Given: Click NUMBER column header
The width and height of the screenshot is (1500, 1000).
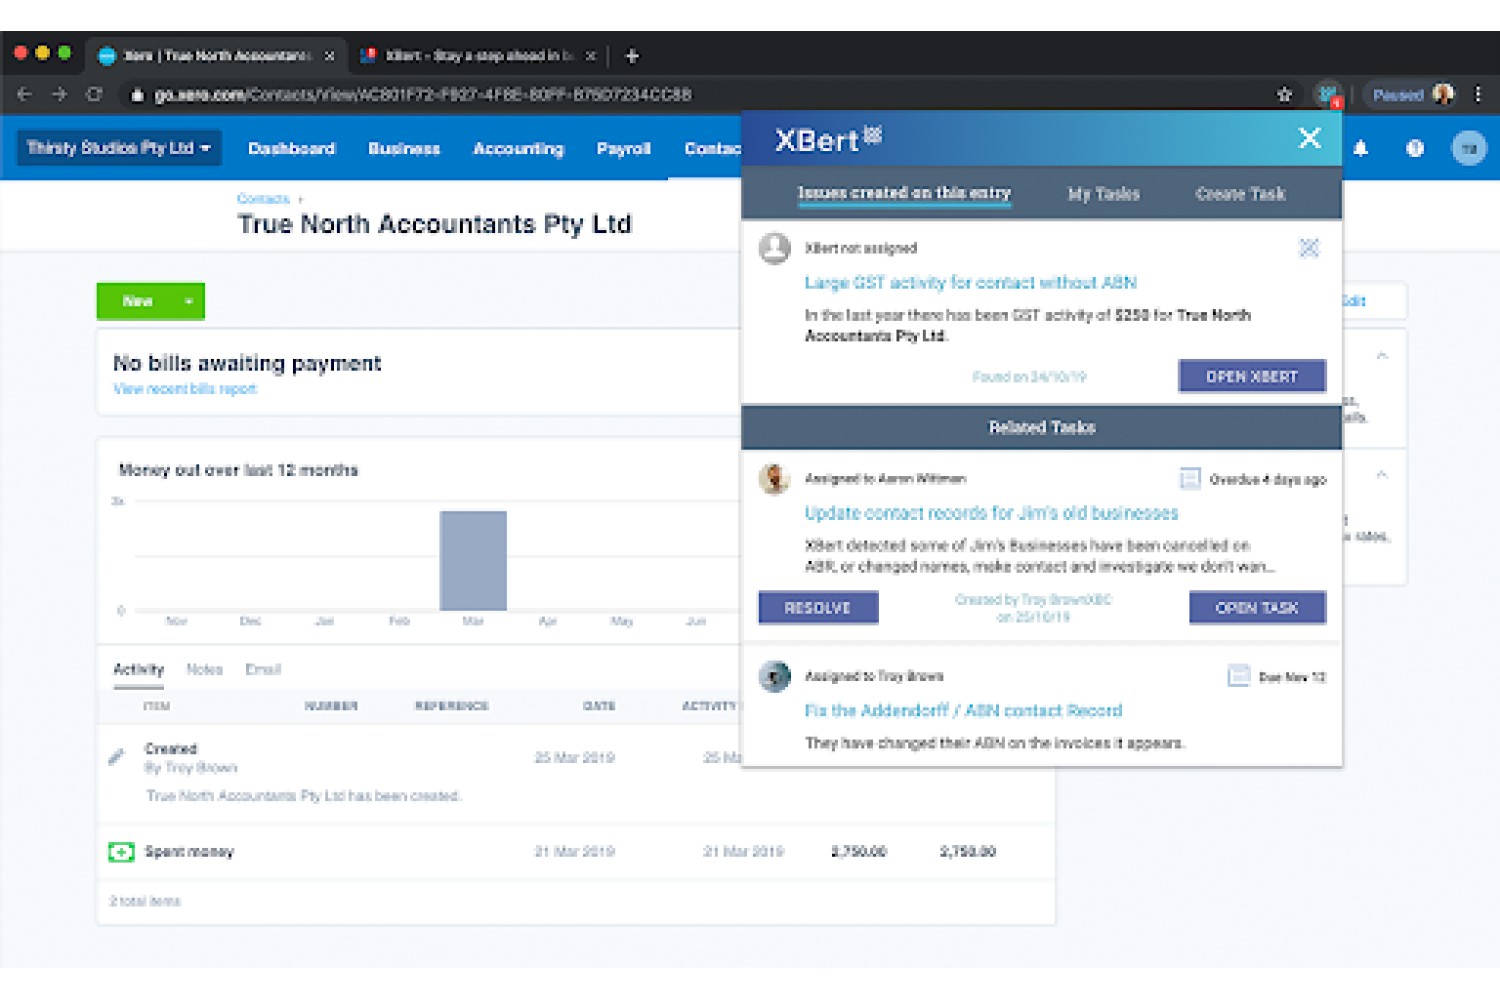Looking at the screenshot, I should (x=331, y=706).
